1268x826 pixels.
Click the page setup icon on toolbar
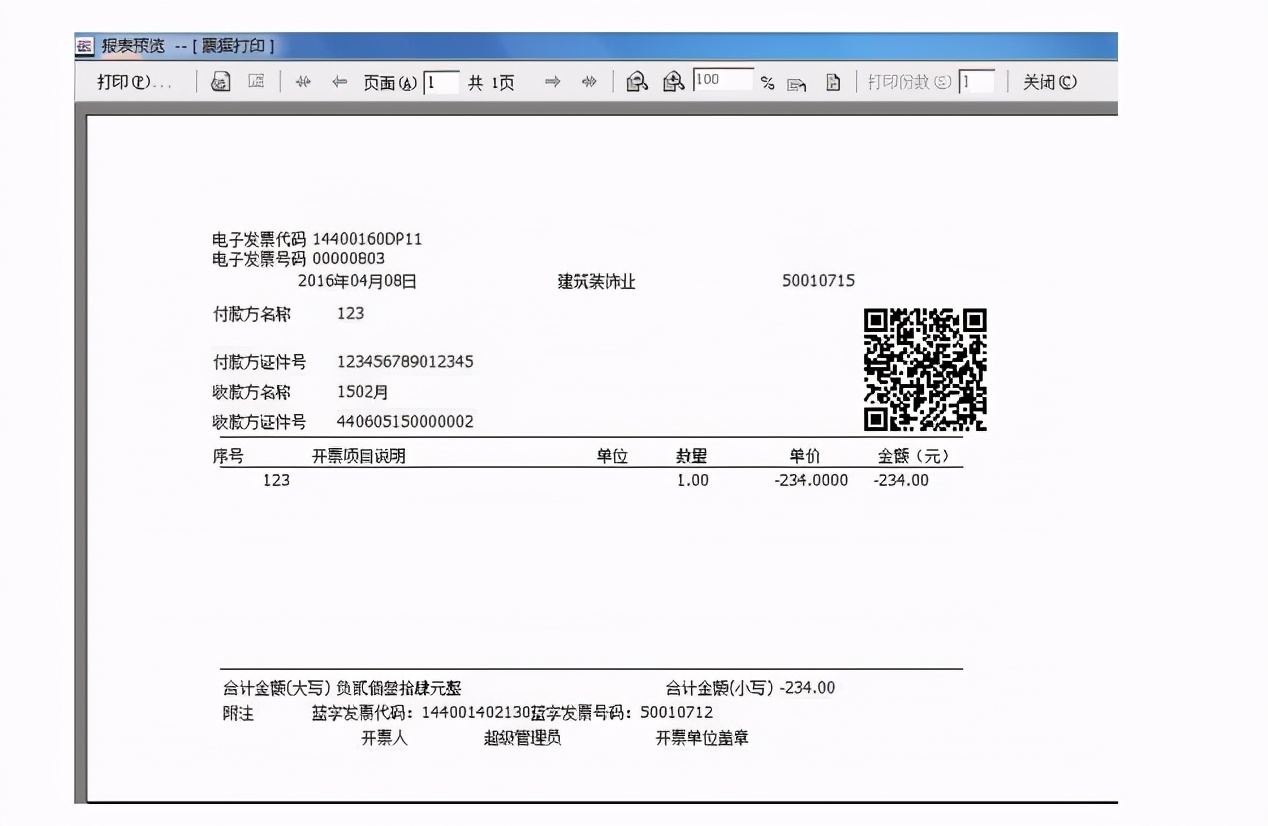[x=257, y=82]
